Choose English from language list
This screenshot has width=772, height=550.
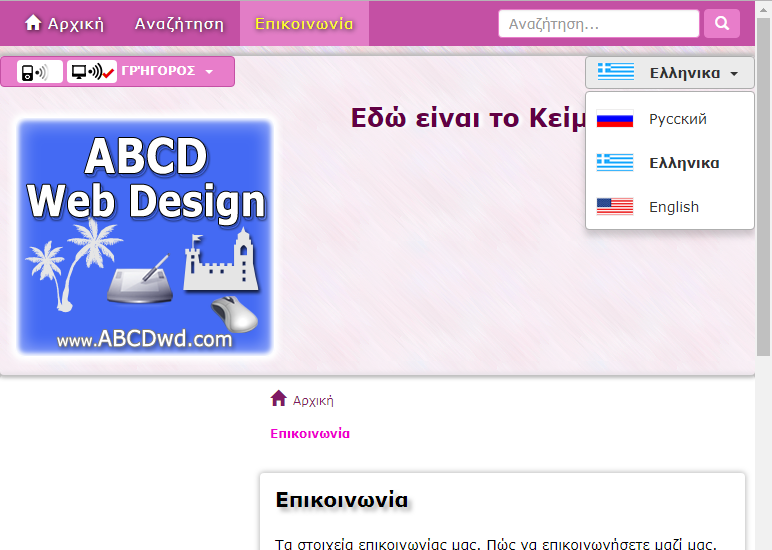click(x=670, y=207)
